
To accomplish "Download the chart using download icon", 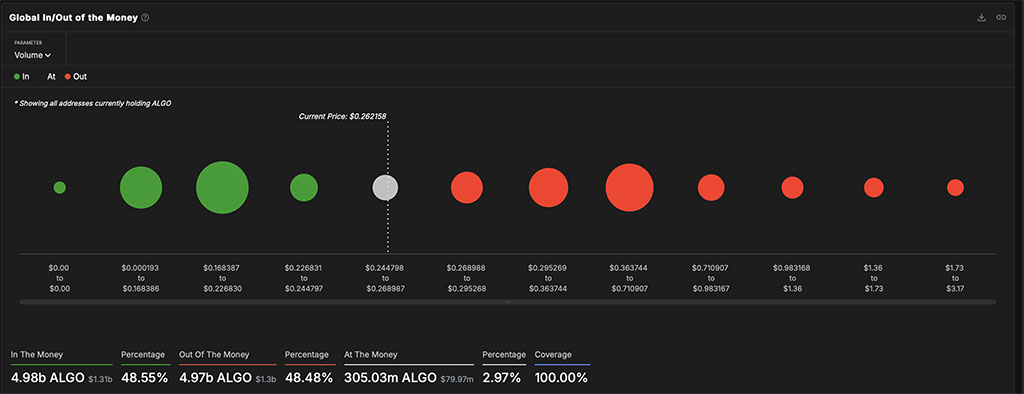I will click(x=981, y=18).
